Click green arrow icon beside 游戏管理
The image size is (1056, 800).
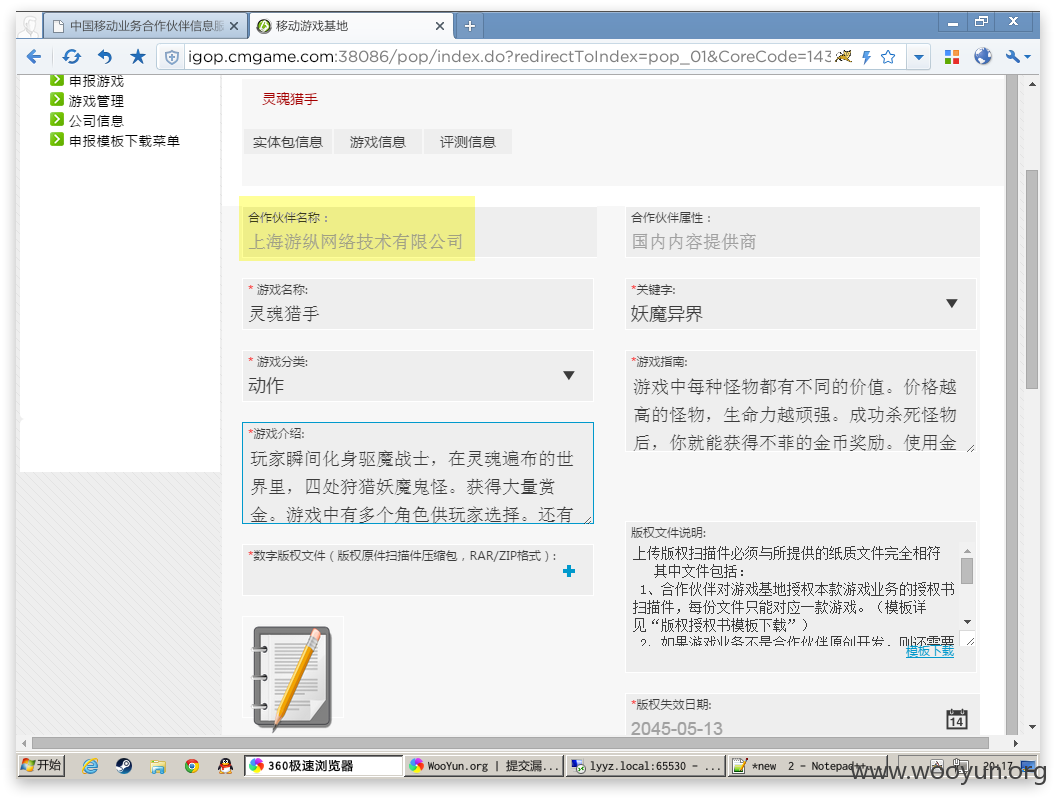pyautogui.click(x=57, y=100)
